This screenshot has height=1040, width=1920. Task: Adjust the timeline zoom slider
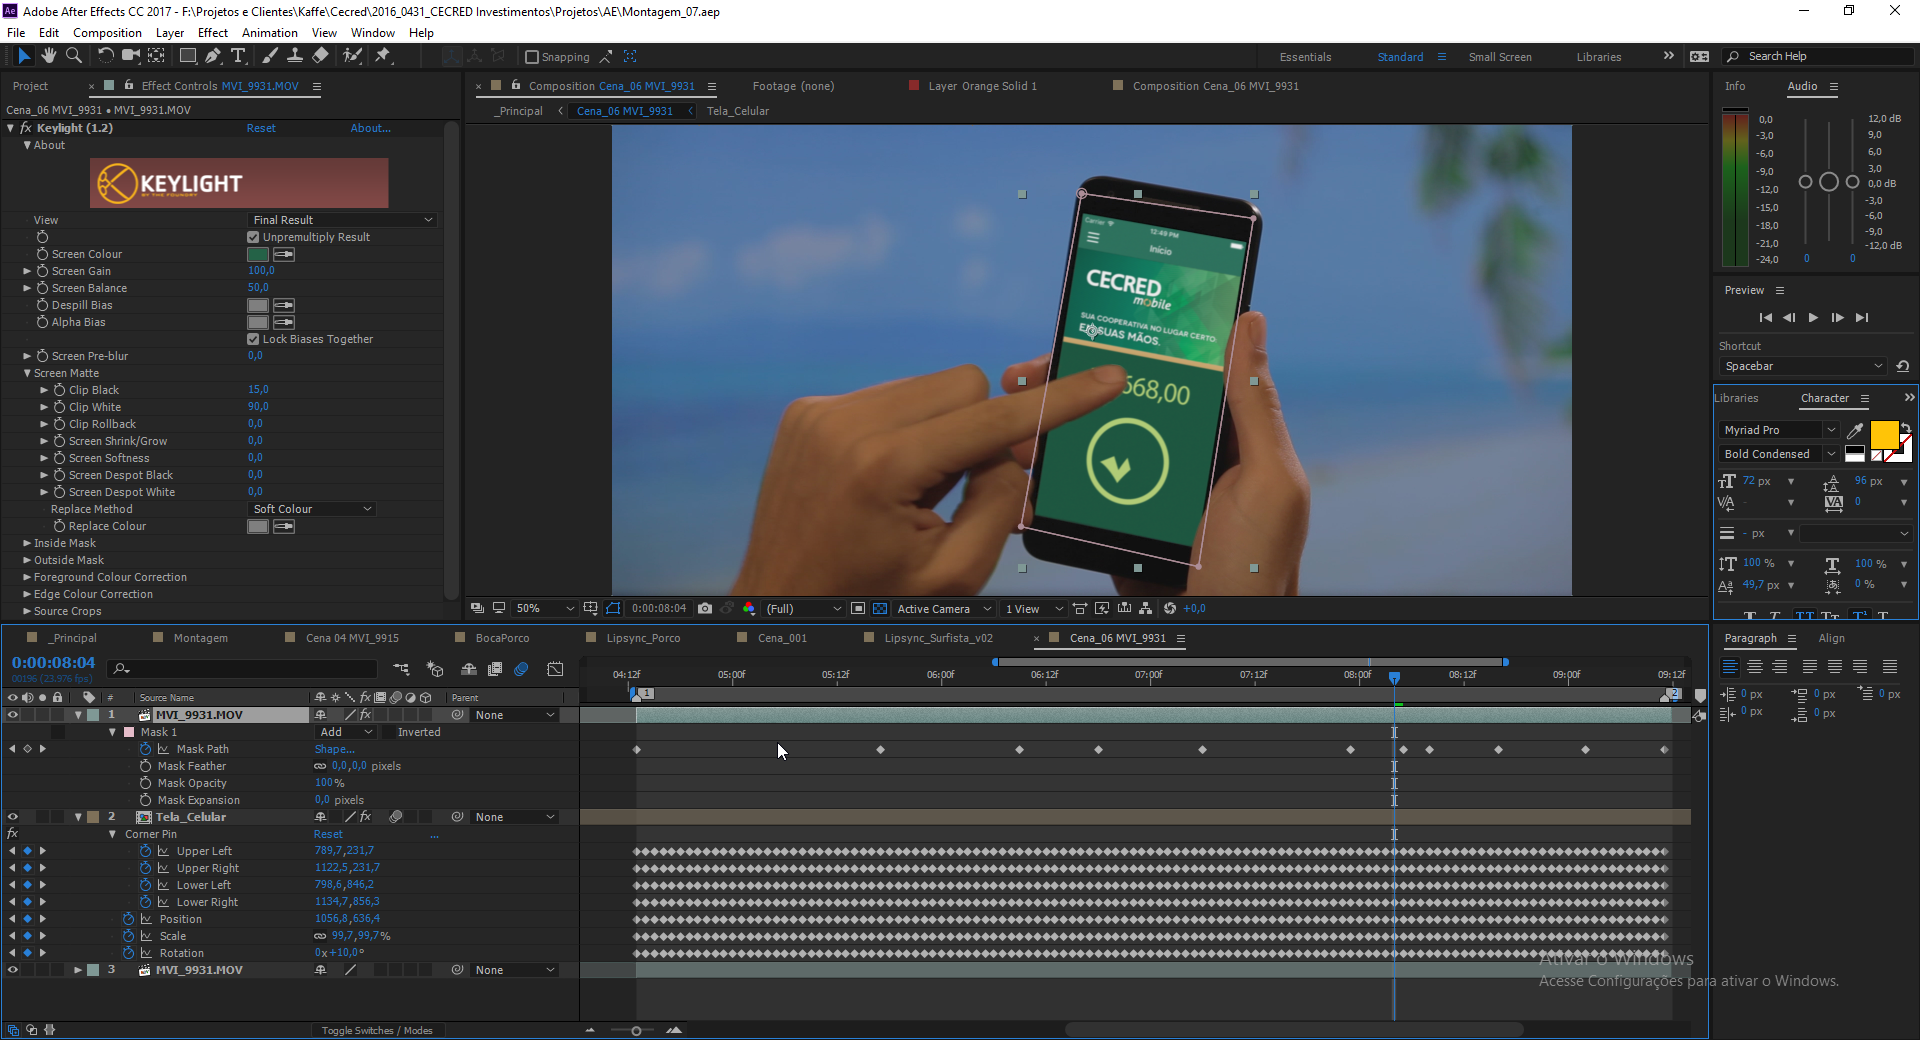tap(636, 1030)
